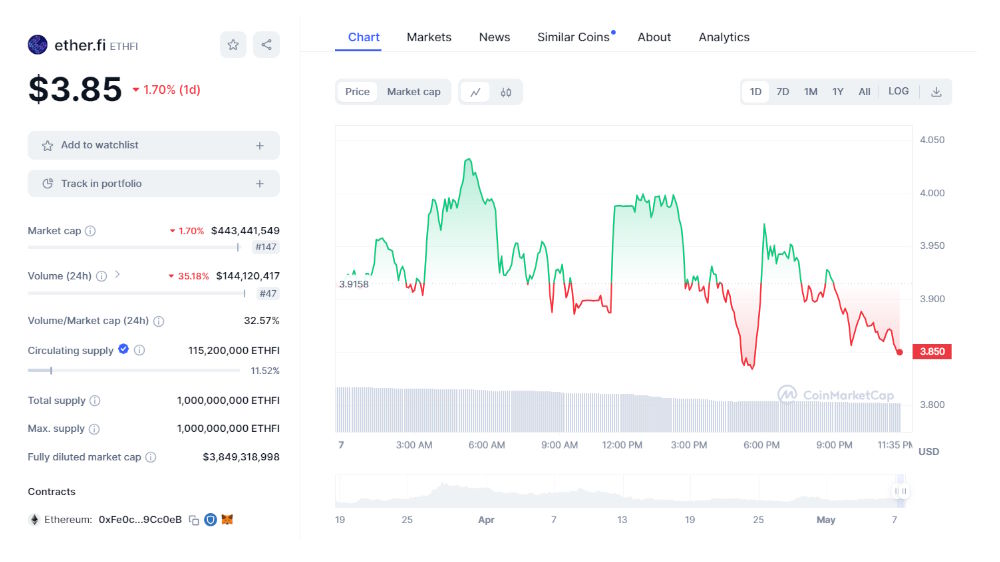
Task: Select the line chart icon
Action: click(x=475, y=92)
